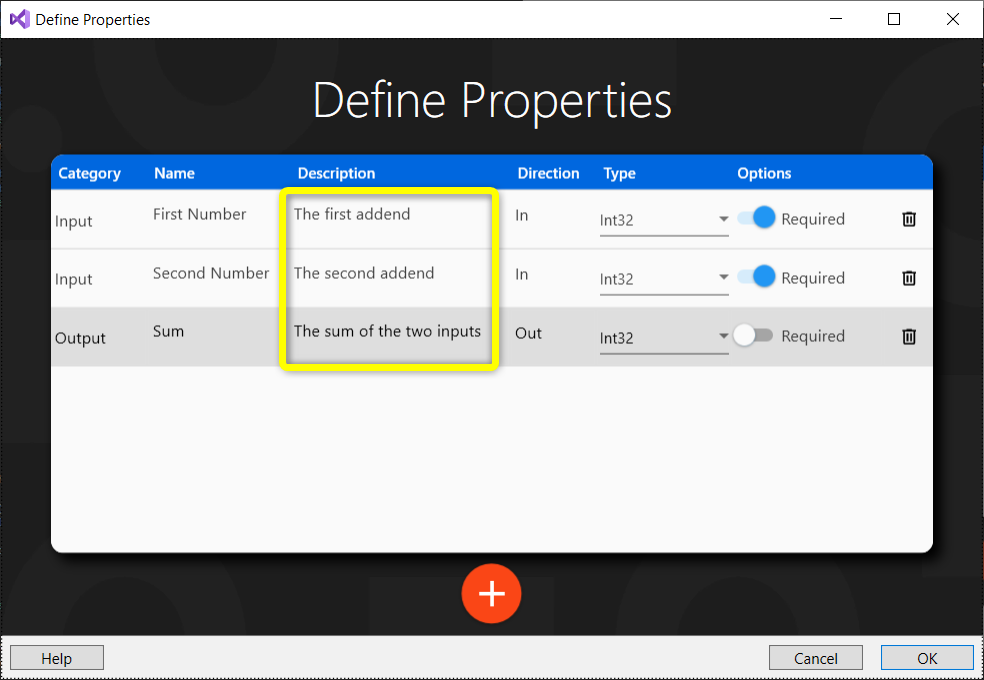Edit the description reading The first addend
The height and width of the screenshot is (680, 984).
(x=352, y=213)
